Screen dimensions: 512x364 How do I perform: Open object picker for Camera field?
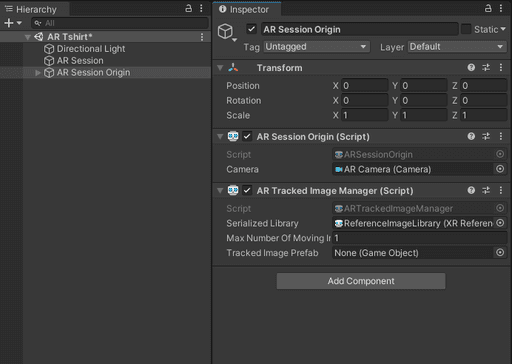500,169
